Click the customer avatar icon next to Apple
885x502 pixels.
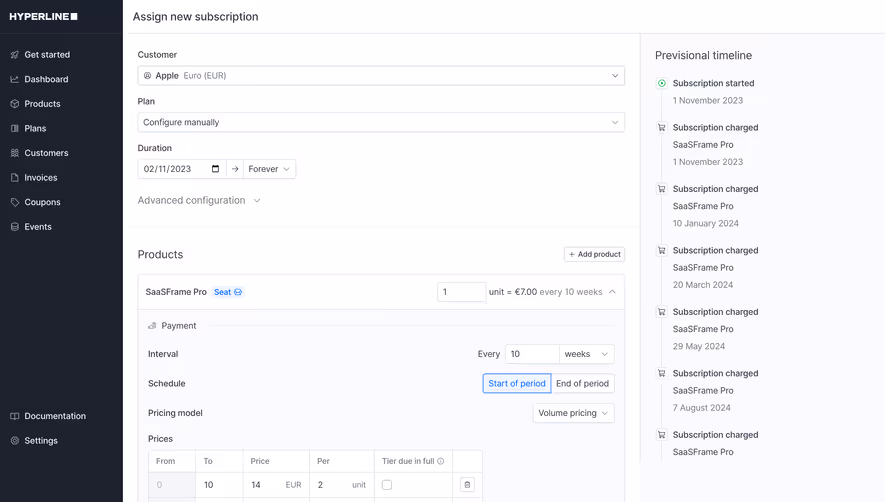tap(147, 76)
